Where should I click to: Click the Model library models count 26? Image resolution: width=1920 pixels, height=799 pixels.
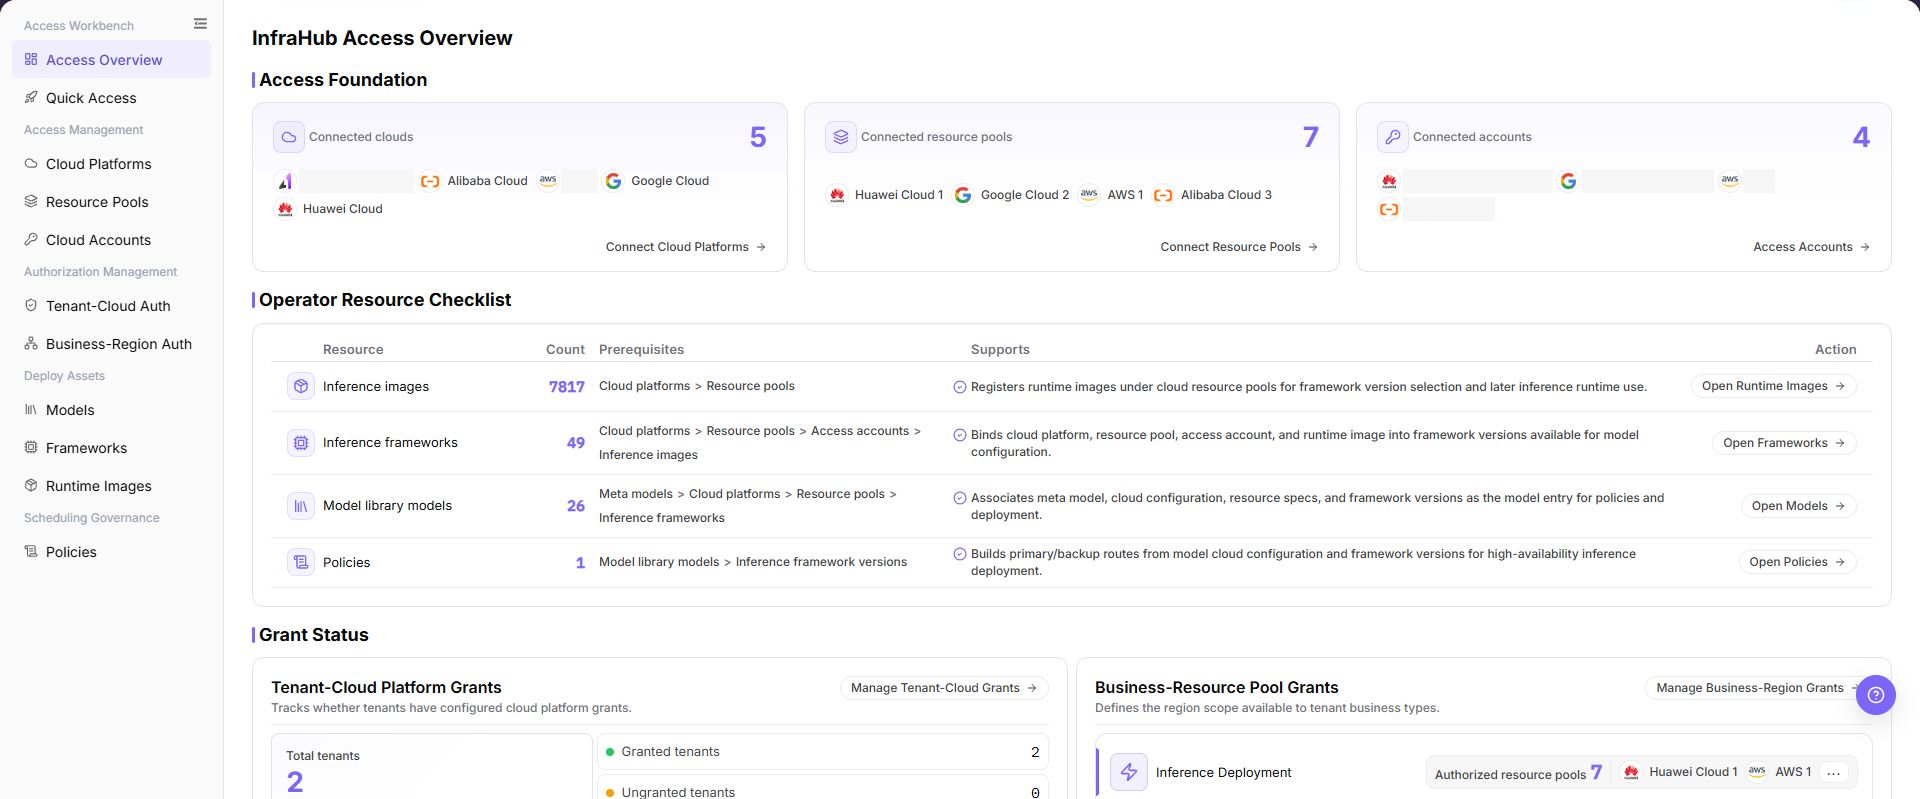576,506
